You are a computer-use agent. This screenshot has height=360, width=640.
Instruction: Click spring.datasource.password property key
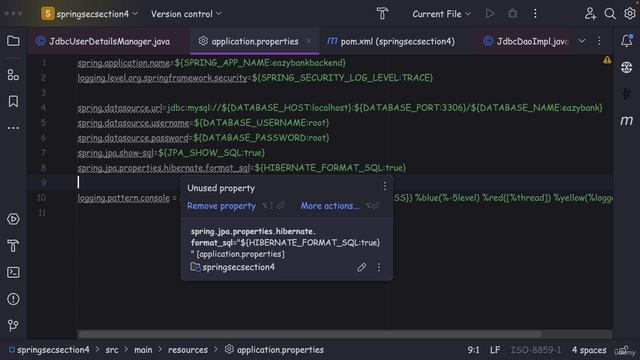(133, 138)
